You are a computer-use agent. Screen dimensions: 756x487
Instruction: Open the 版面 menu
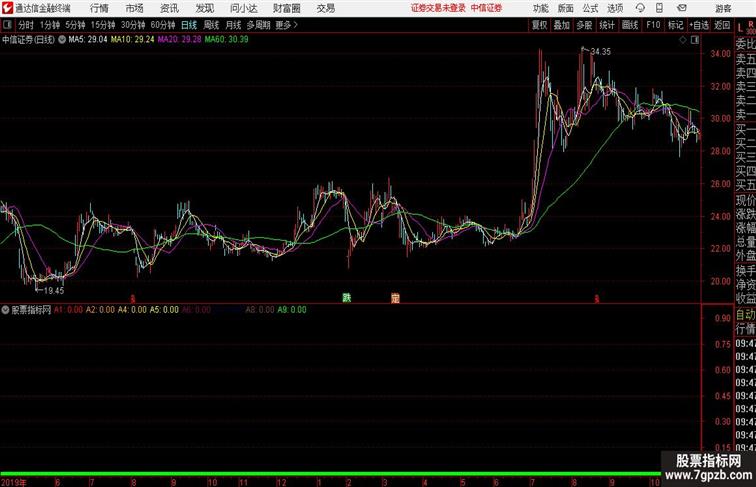(566, 8)
